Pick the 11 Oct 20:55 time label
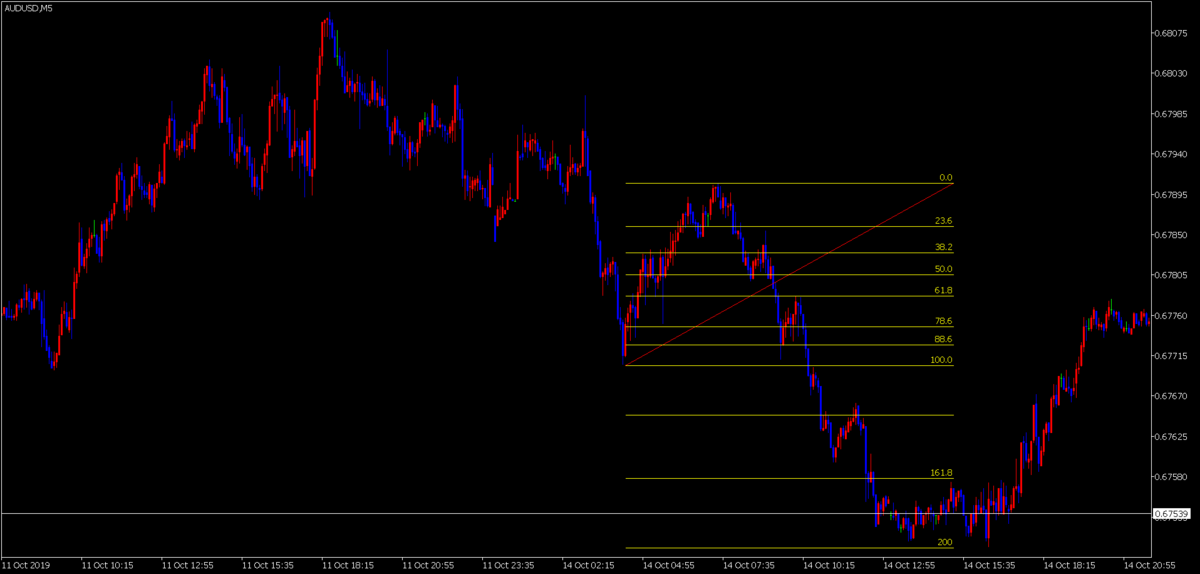Viewport: 1200px width, 574px height. tap(428, 565)
